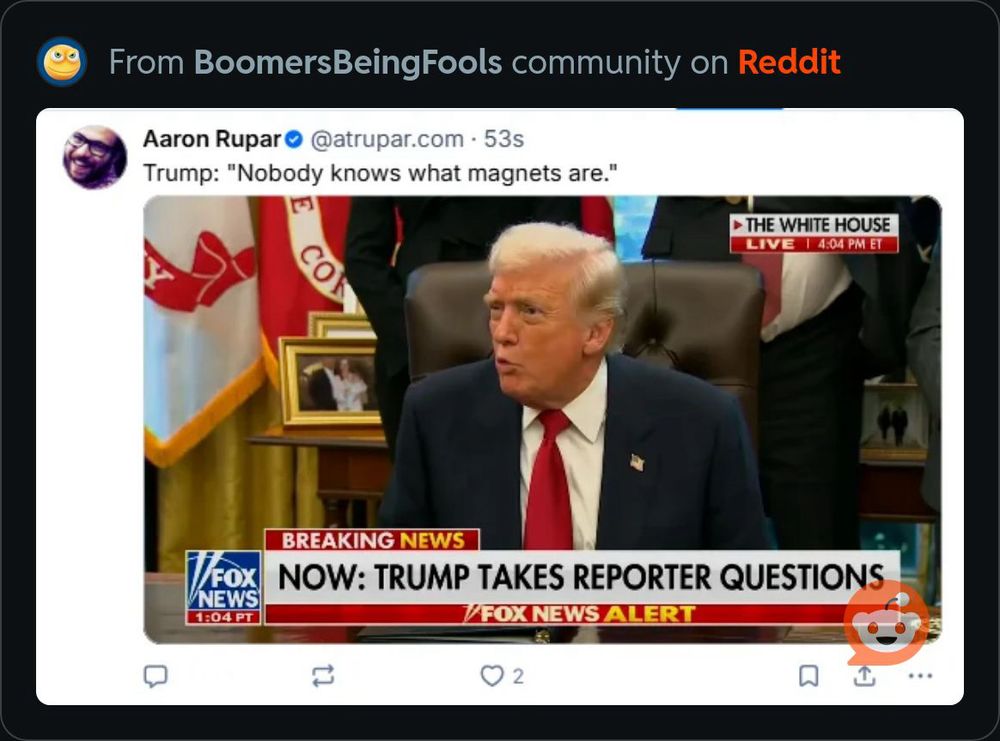Open the three-dot more options menu
The height and width of the screenshot is (741, 1000).
click(920, 675)
